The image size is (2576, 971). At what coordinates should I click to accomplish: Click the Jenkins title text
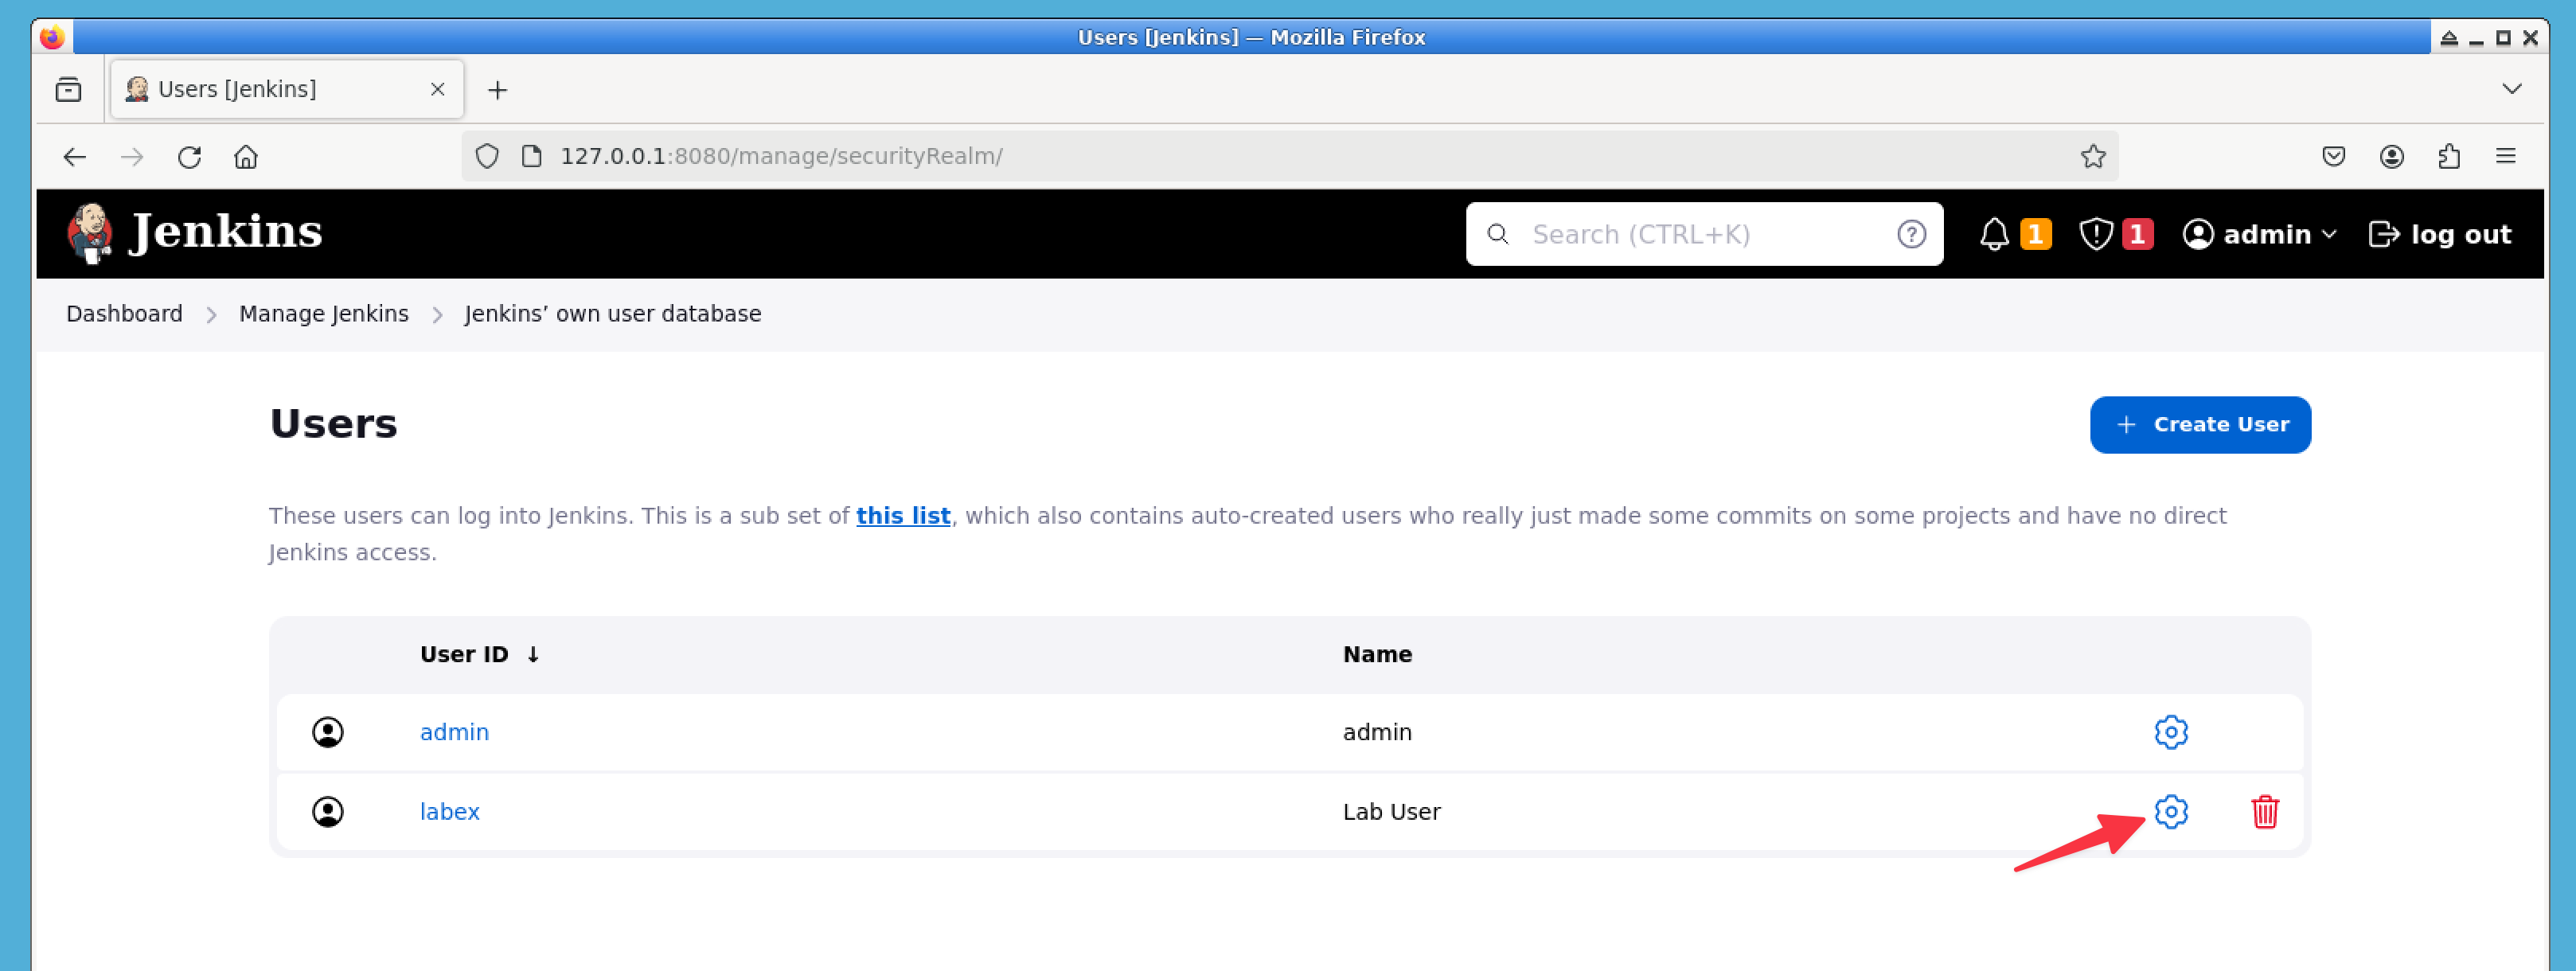[x=226, y=232]
